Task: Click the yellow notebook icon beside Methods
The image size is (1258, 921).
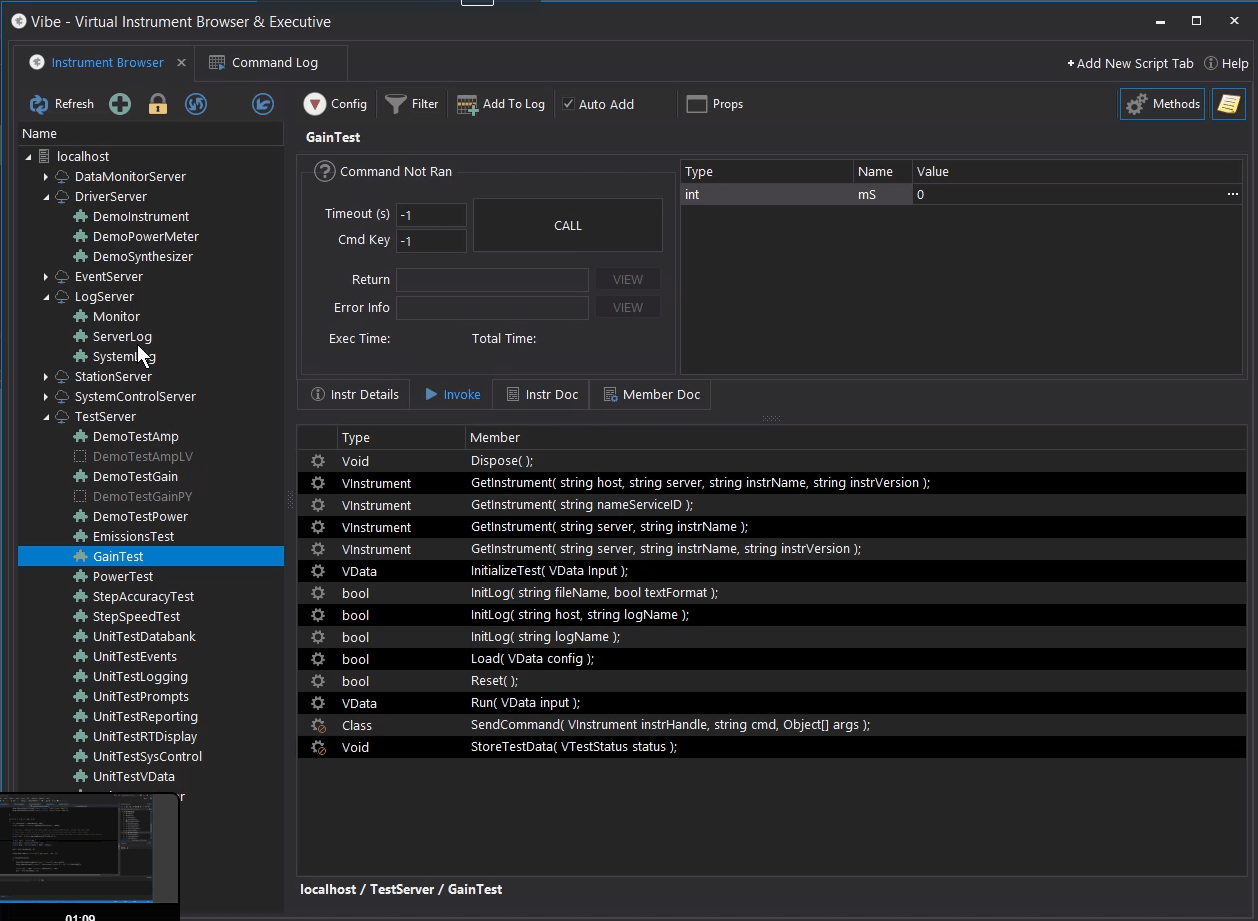Action: point(1228,103)
